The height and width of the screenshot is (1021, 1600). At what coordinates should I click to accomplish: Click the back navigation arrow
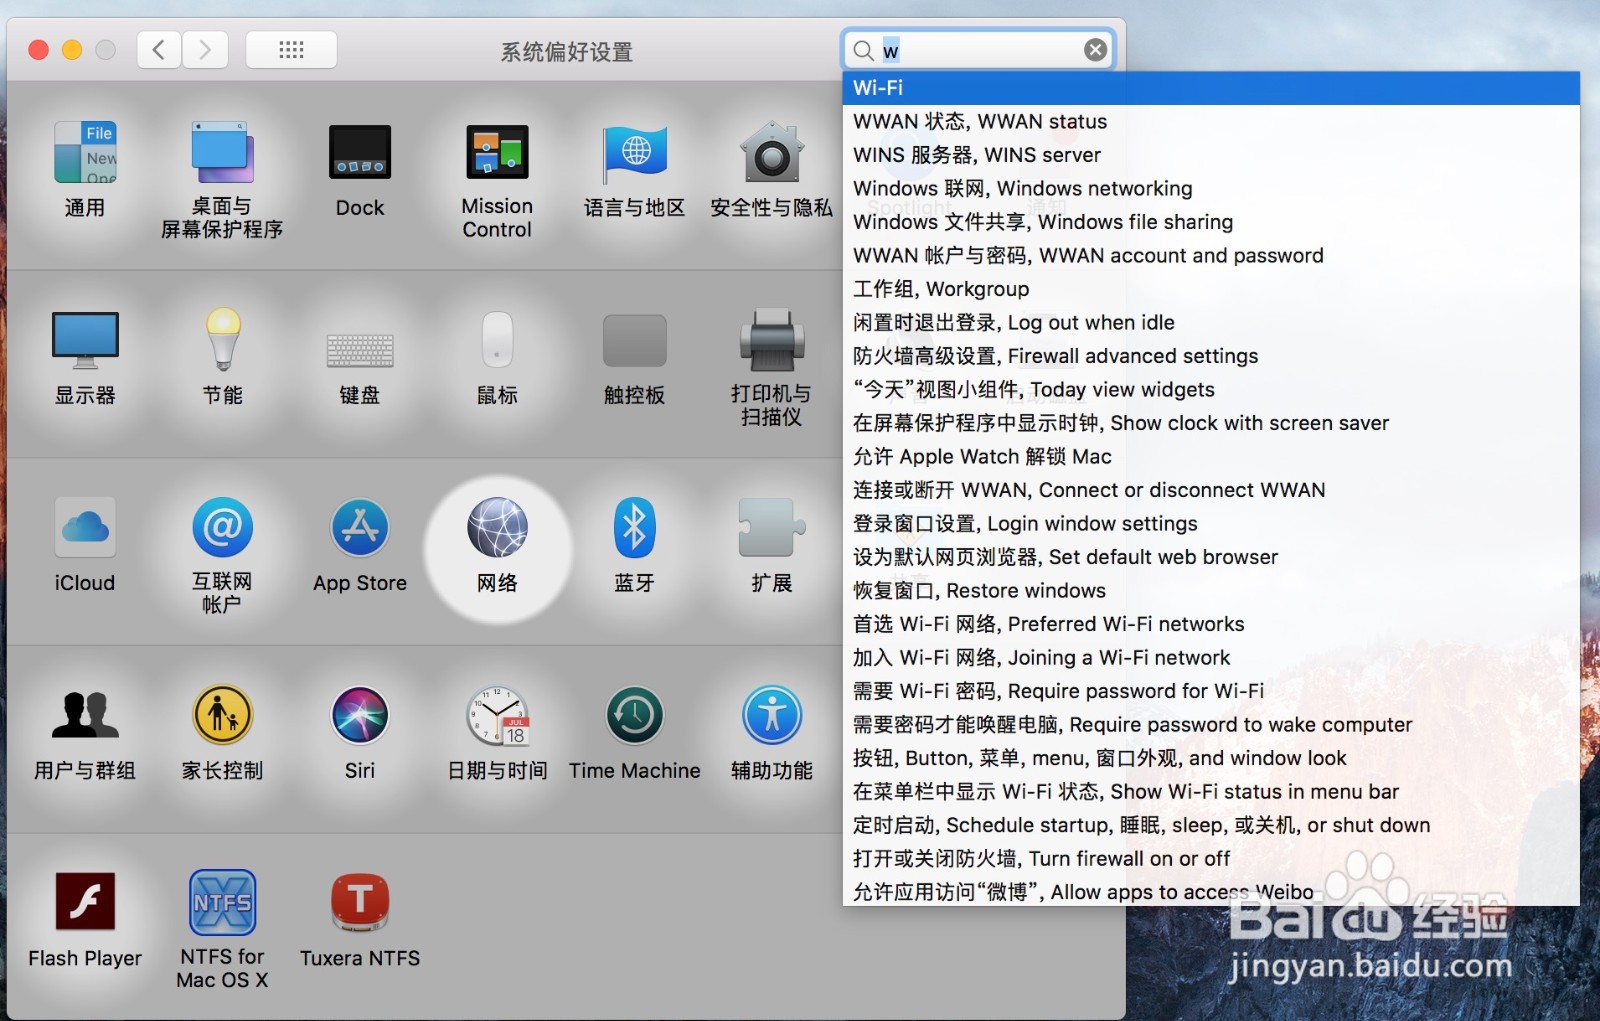click(159, 49)
